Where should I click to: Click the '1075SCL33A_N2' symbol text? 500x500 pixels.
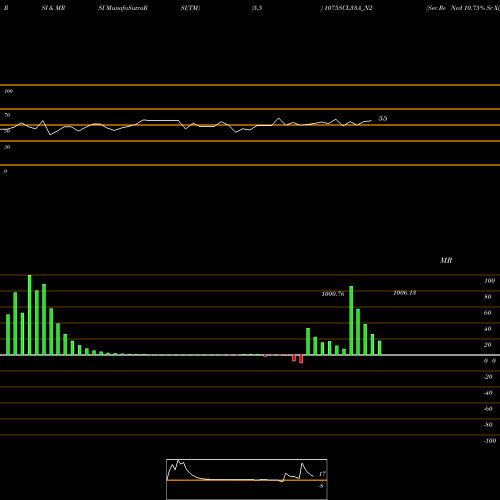[x=348, y=8]
